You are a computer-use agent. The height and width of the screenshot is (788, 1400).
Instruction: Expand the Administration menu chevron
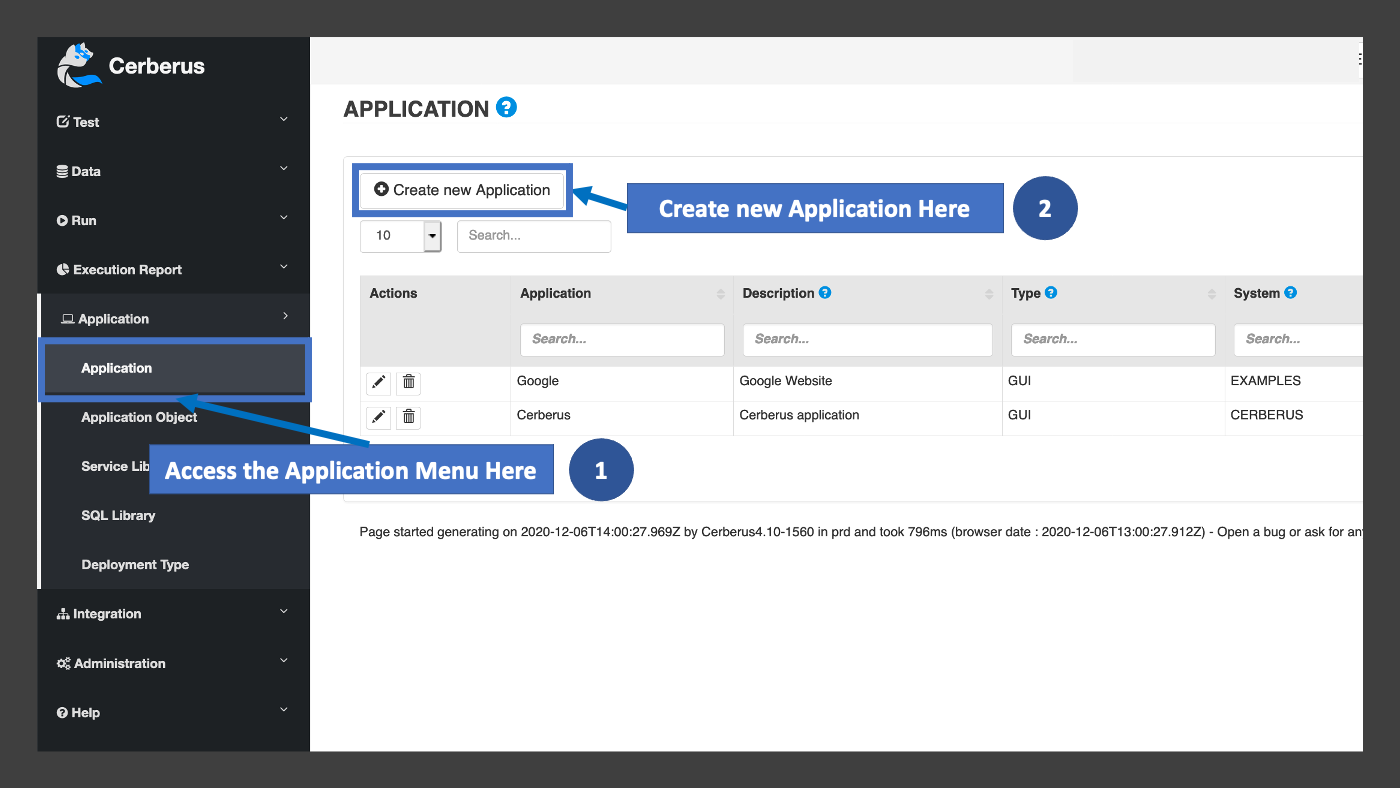(x=284, y=661)
